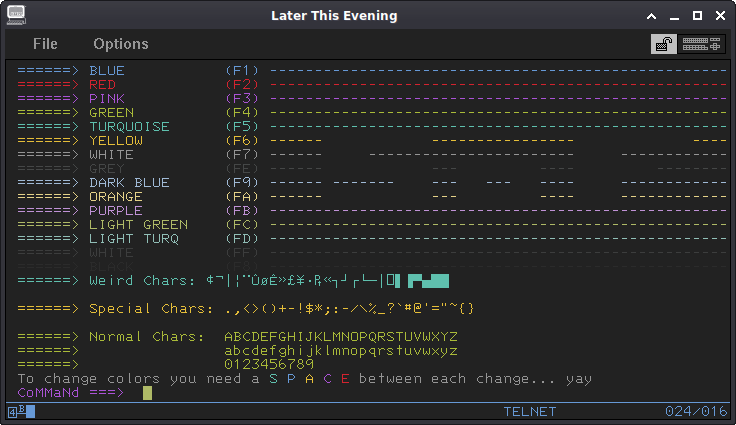Image resolution: width=736 pixels, height=425 pixels.
Task: Click the roll-up arrow in title bar
Action: pos(652,16)
